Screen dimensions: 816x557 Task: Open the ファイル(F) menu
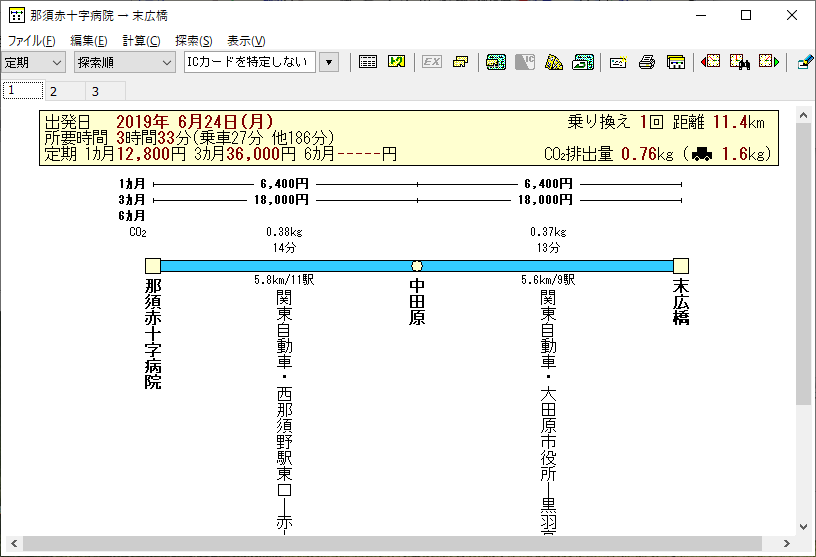coord(32,41)
